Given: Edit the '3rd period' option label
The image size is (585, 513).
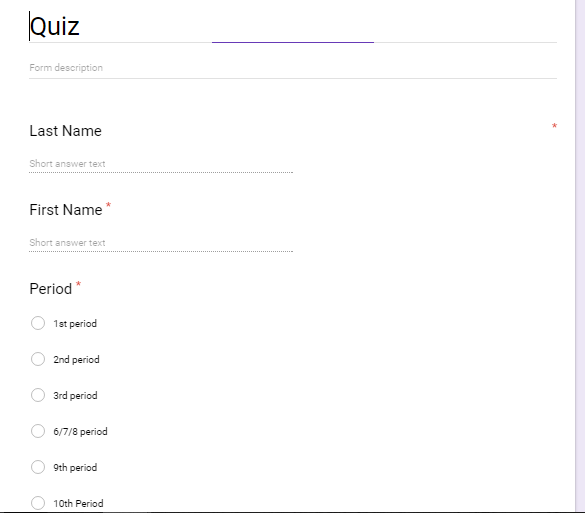Looking at the screenshot, I should tap(75, 395).
